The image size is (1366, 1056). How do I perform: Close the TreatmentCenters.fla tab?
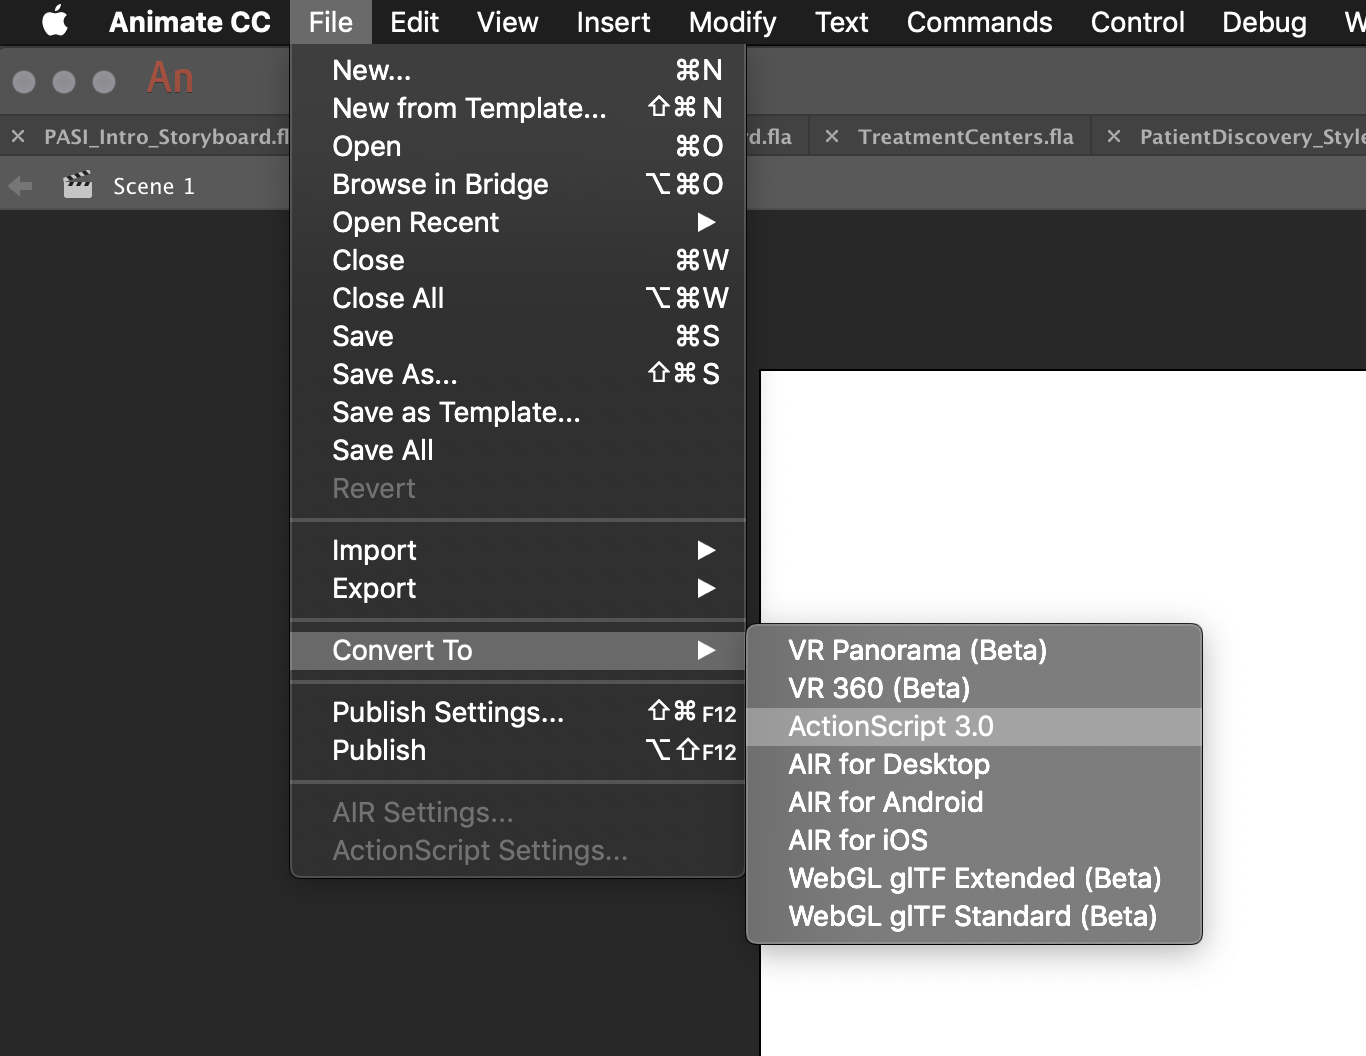[x=831, y=136]
